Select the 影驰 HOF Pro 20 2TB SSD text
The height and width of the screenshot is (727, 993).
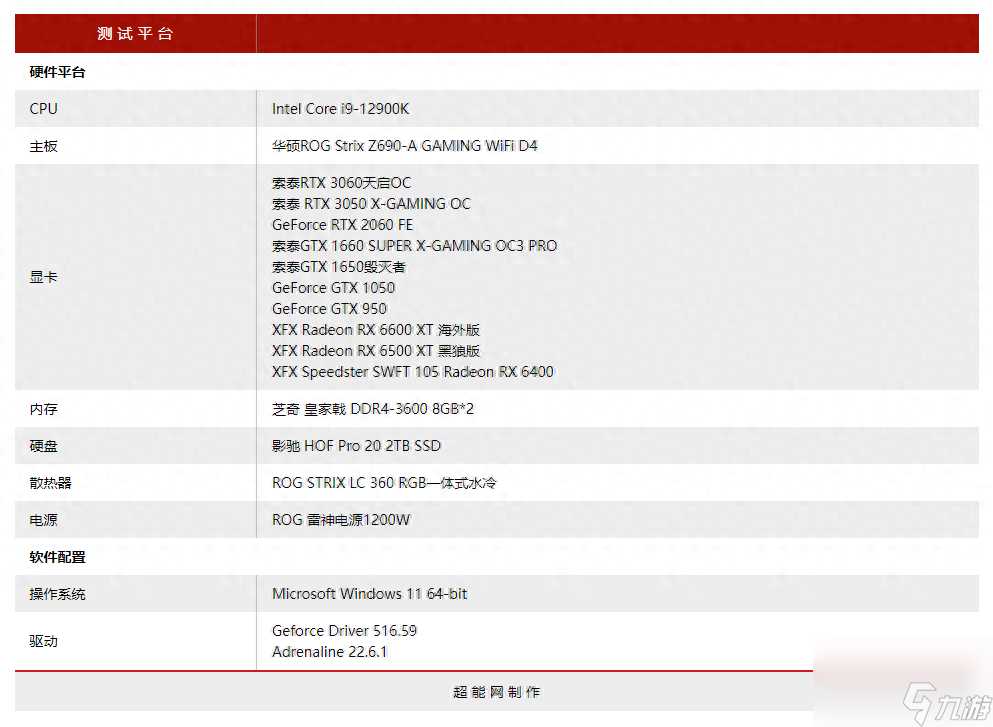(356, 446)
